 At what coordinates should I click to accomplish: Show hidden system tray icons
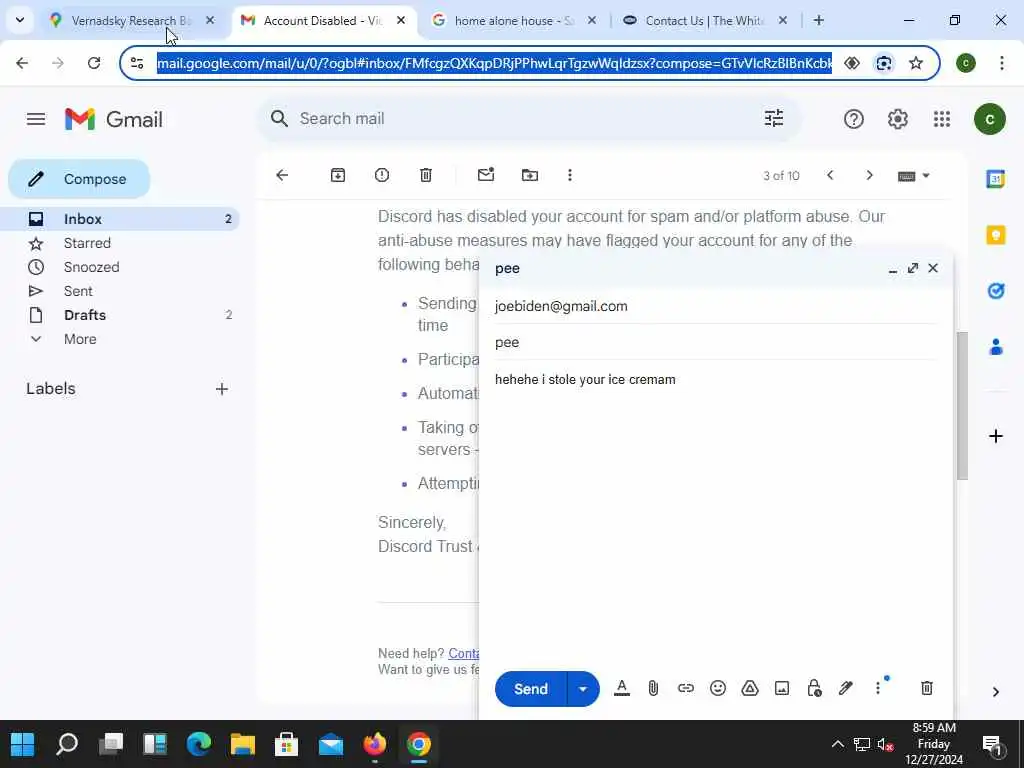(837, 744)
